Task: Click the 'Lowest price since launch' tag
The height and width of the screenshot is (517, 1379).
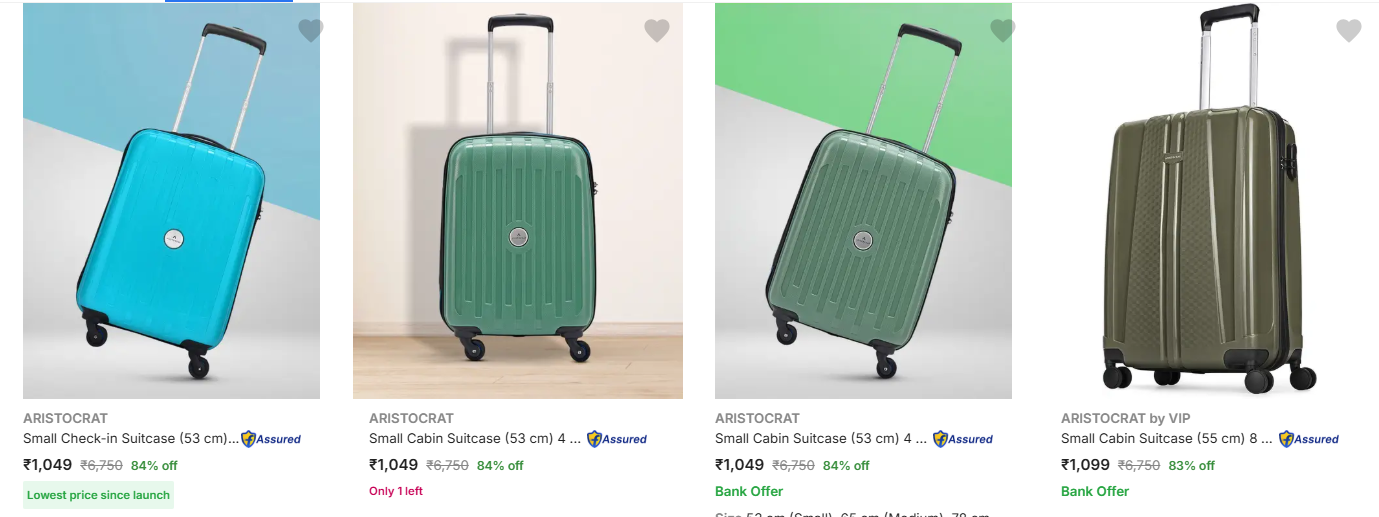Action: [x=98, y=495]
